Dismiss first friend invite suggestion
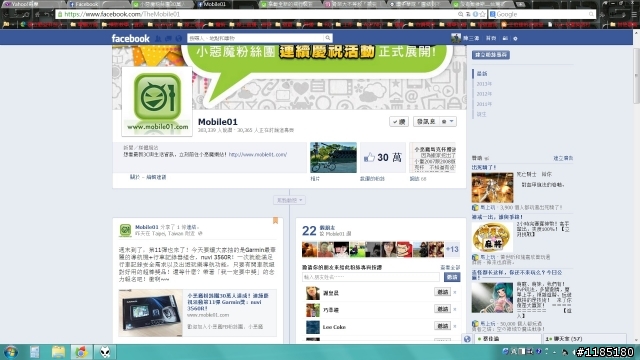The image size is (640, 360). point(455,292)
